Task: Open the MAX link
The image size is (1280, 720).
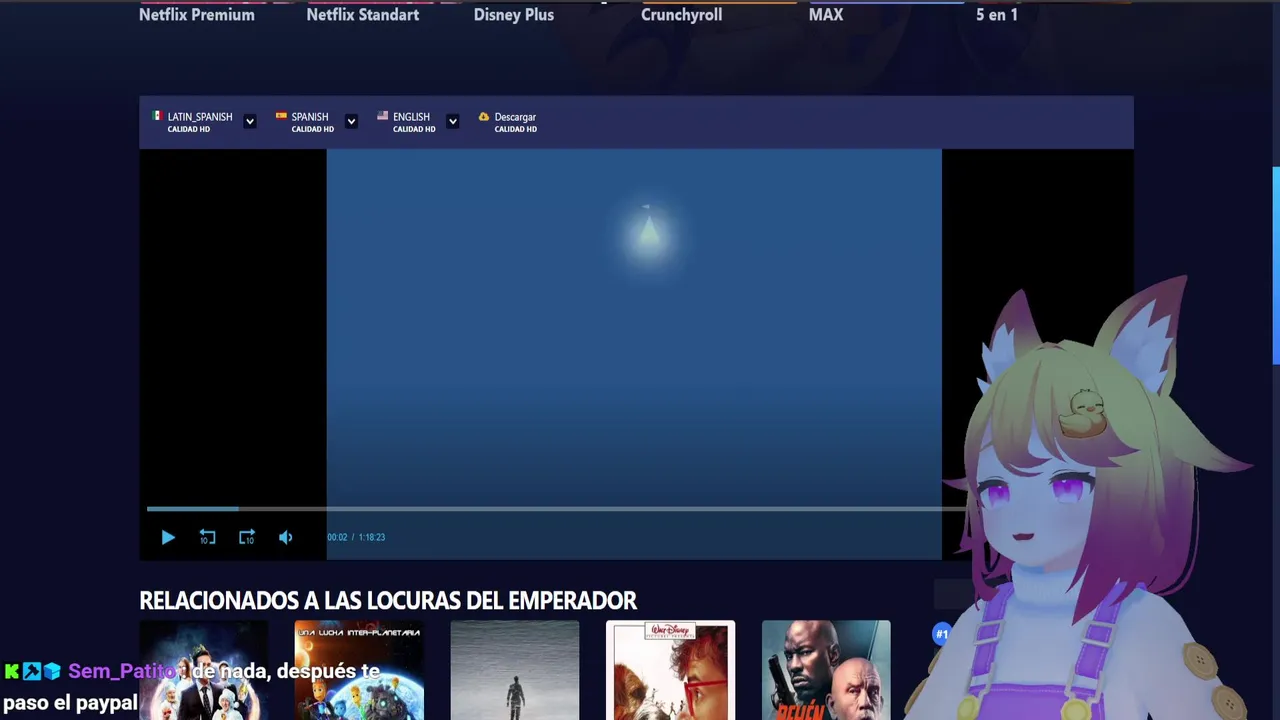Action: (x=826, y=15)
